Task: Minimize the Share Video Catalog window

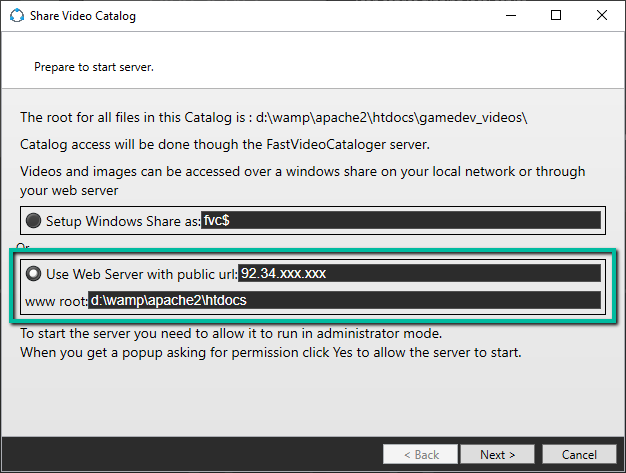Action: pos(510,16)
